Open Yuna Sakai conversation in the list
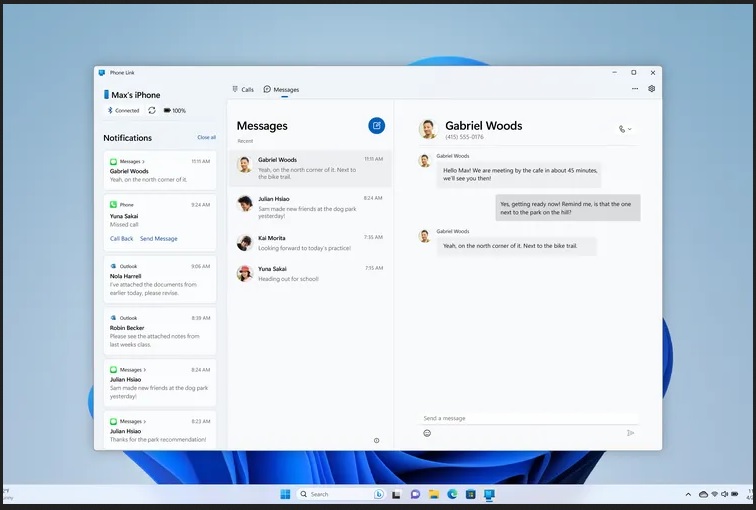Screen dimensions: 756x510 (x=310, y=273)
